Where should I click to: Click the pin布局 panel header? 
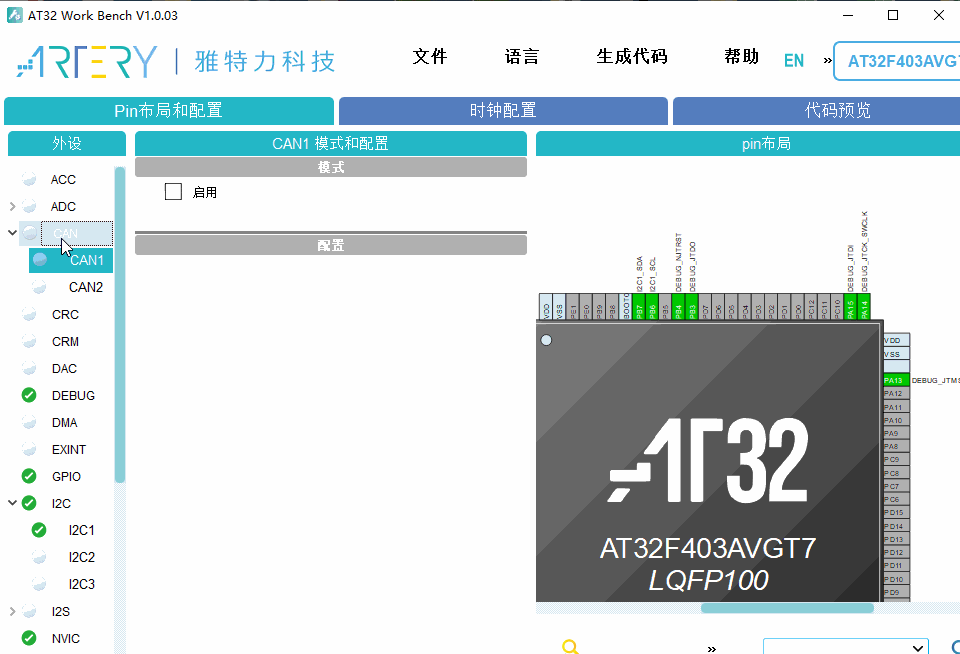pyautogui.click(x=748, y=143)
